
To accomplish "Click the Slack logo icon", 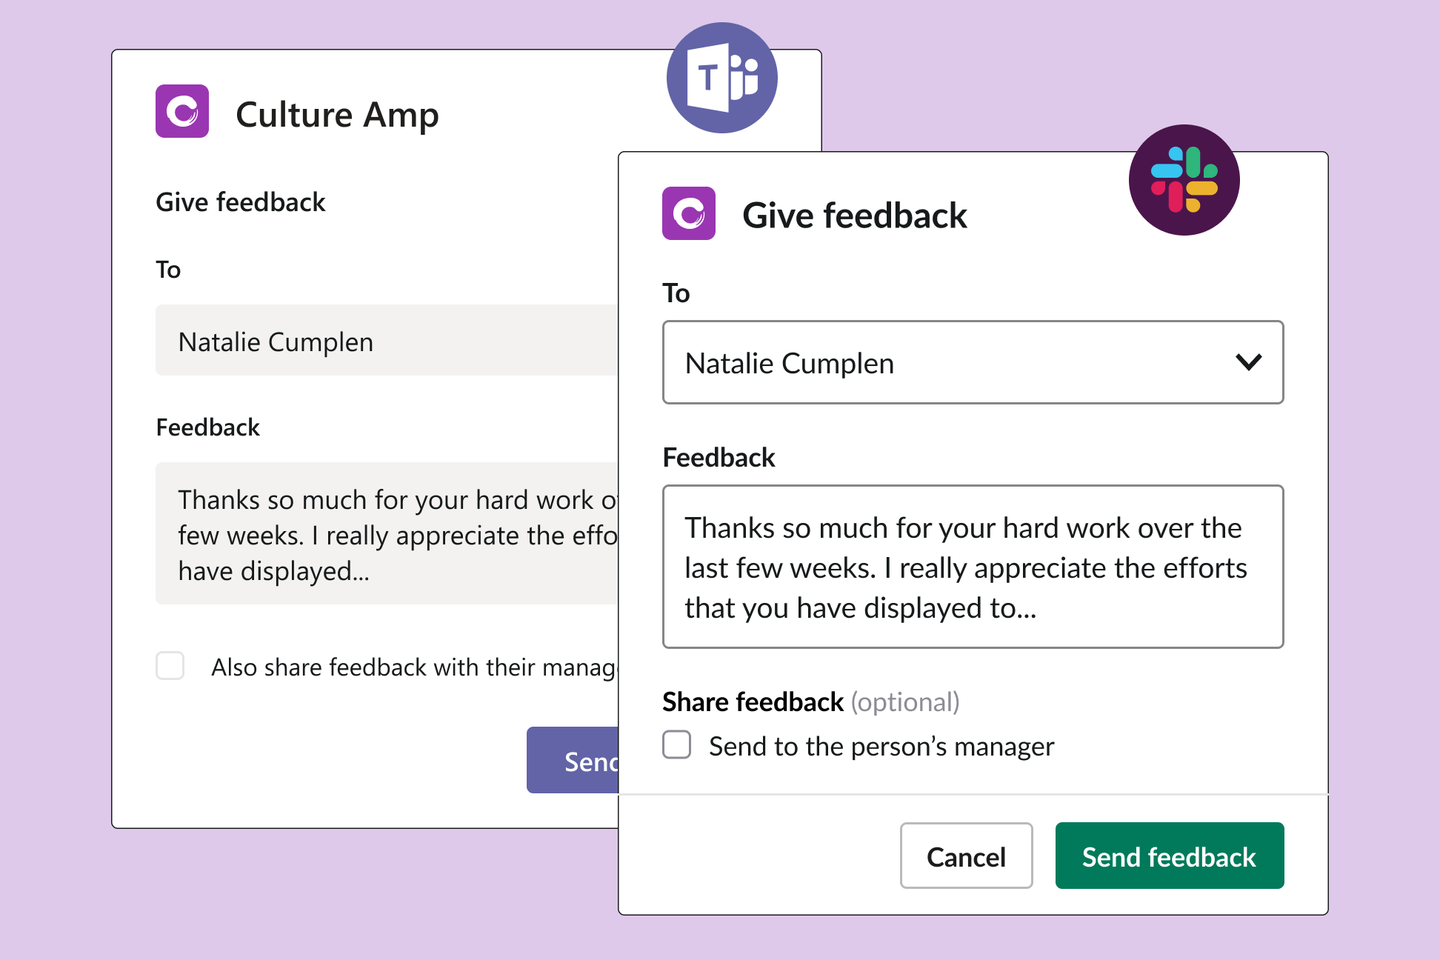I will [1184, 180].
